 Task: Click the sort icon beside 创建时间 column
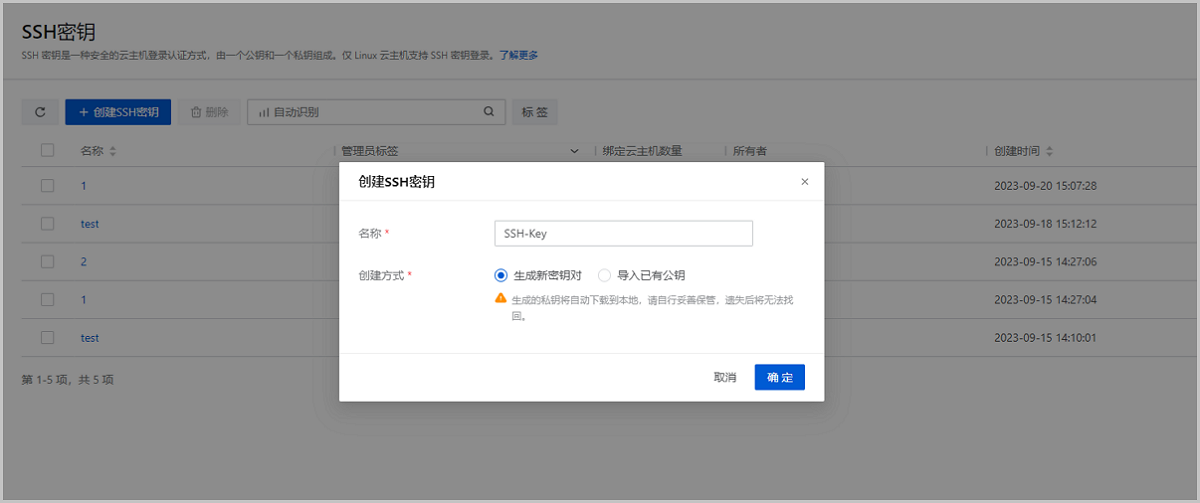click(1049, 152)
